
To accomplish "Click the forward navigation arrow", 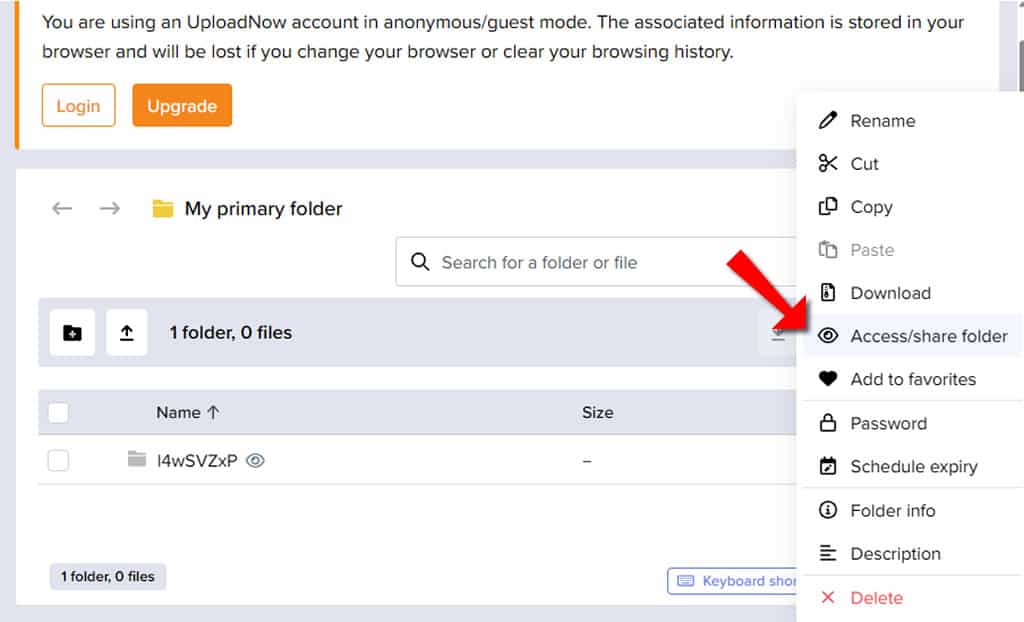I will coord(110,208).
